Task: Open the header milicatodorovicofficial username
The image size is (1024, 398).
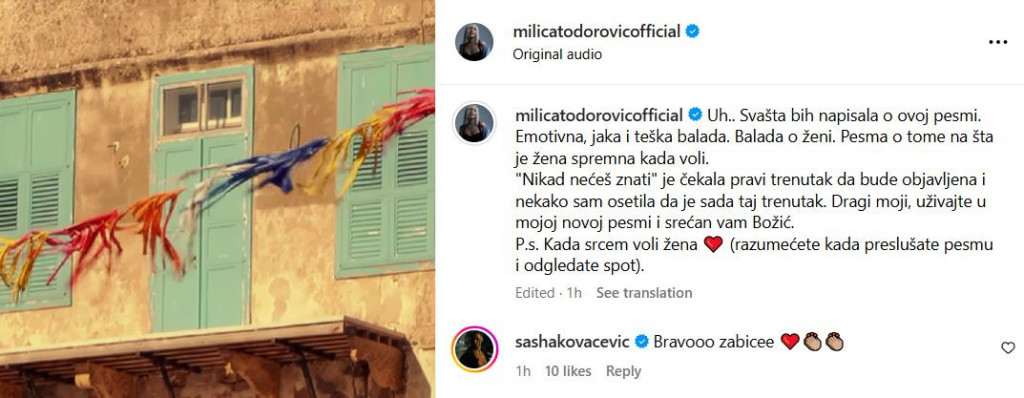Action: (598, 31)
